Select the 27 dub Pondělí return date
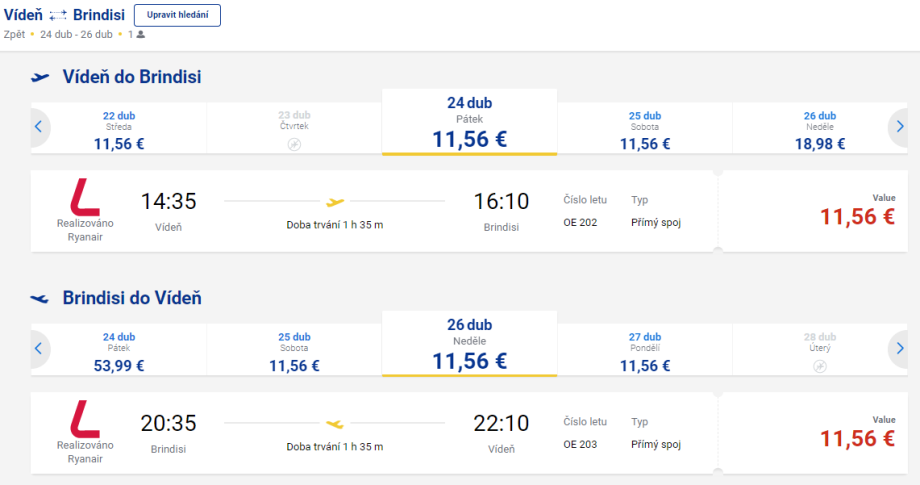 (645, 352)
